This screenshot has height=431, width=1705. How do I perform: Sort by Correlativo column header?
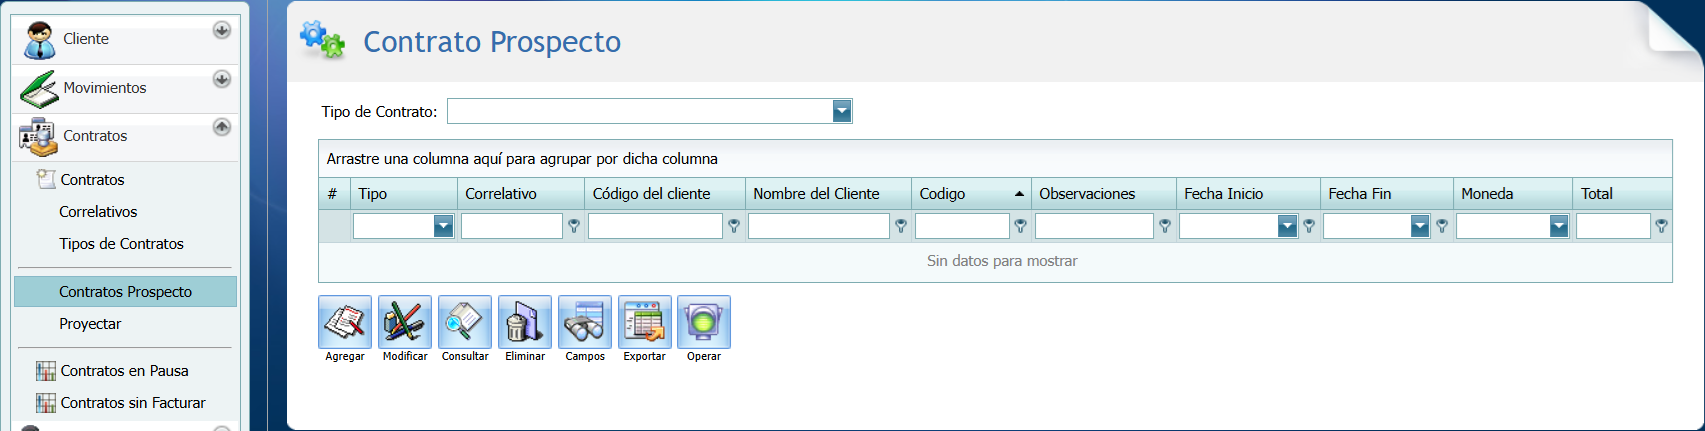pos(520,194)
